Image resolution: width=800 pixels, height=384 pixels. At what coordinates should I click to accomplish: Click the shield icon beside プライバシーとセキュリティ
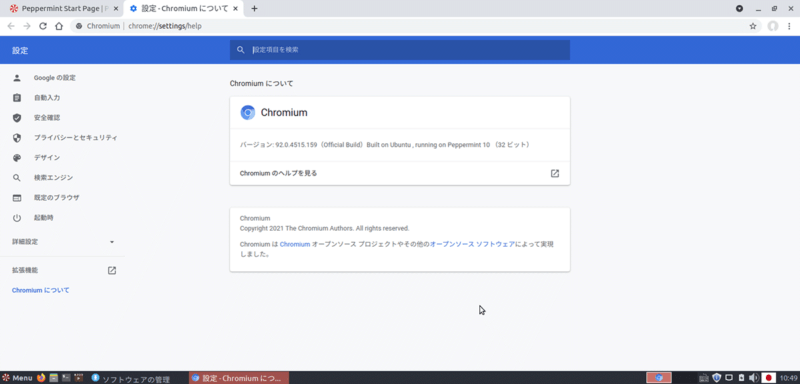click(x=17, y=138)
